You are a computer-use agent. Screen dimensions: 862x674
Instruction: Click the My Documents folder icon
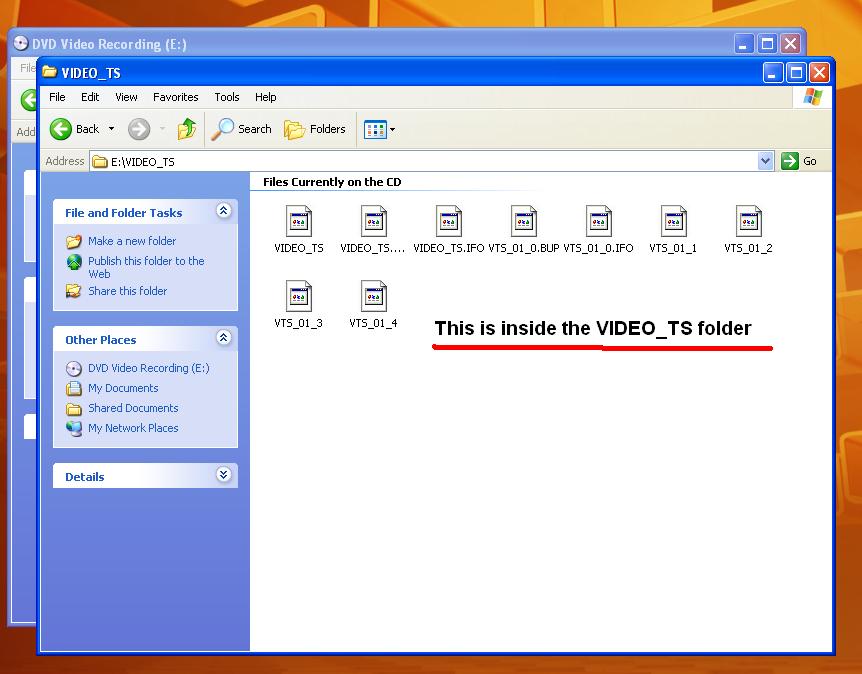coord(74,389)
